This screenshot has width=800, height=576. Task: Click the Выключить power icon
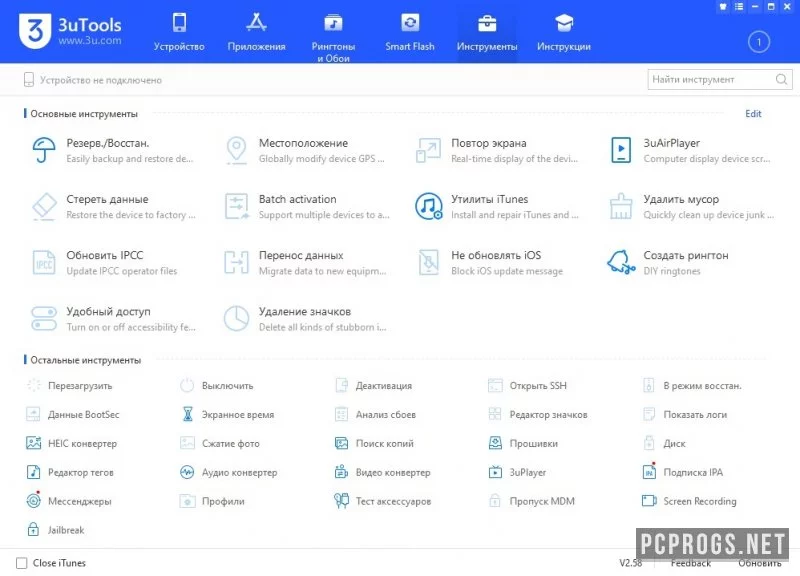click(x=187, y=385)
